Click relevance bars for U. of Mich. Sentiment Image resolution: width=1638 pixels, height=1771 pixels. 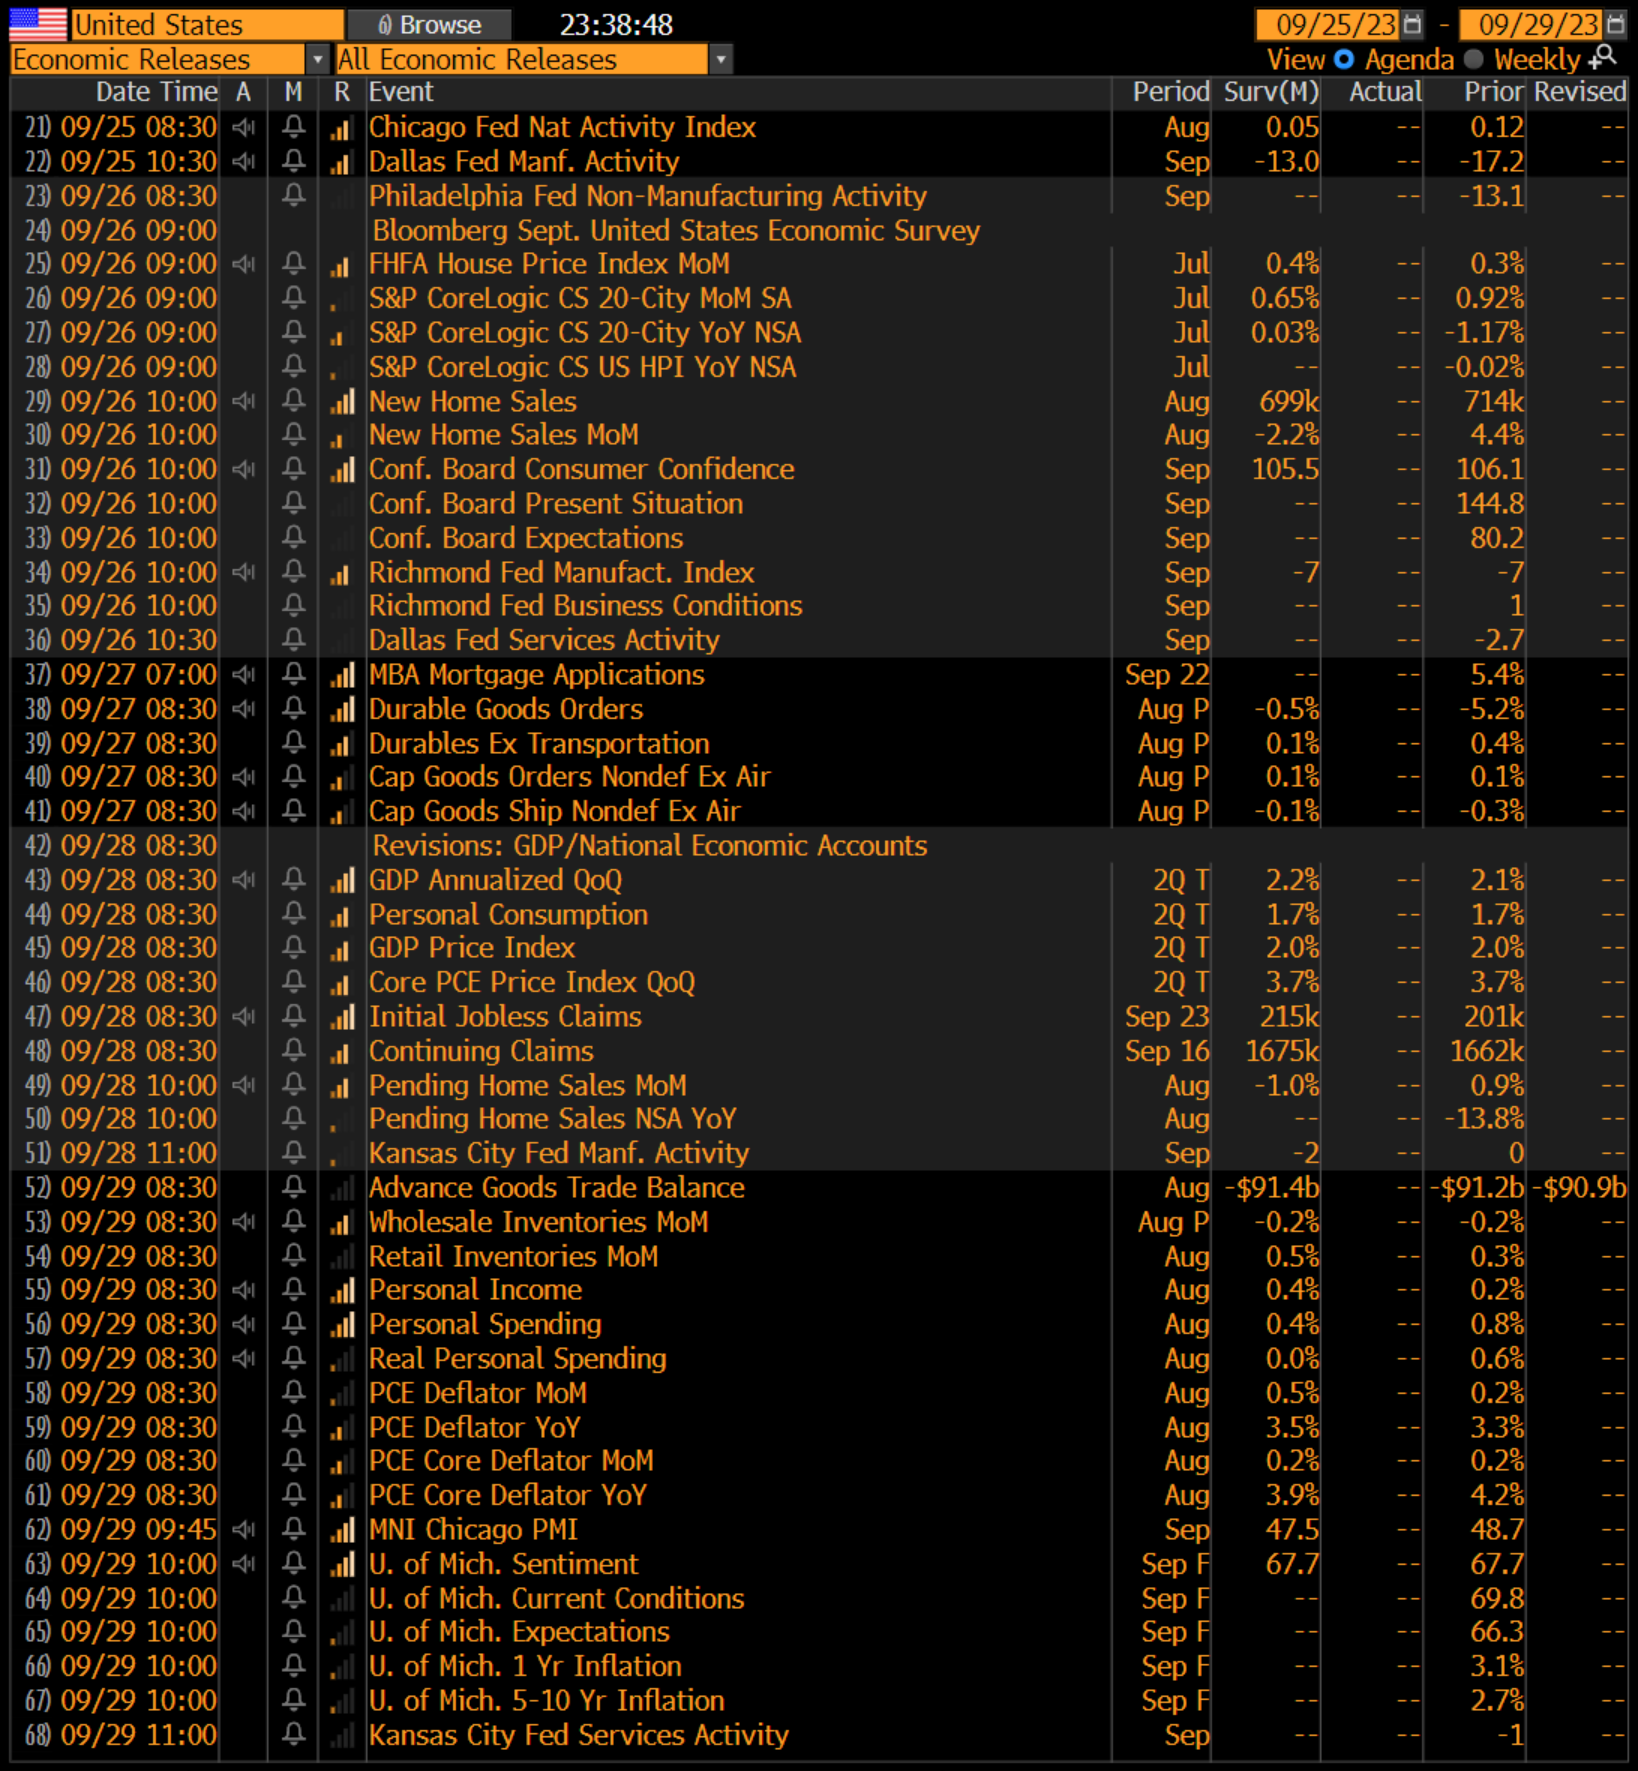click(342, 1564)
